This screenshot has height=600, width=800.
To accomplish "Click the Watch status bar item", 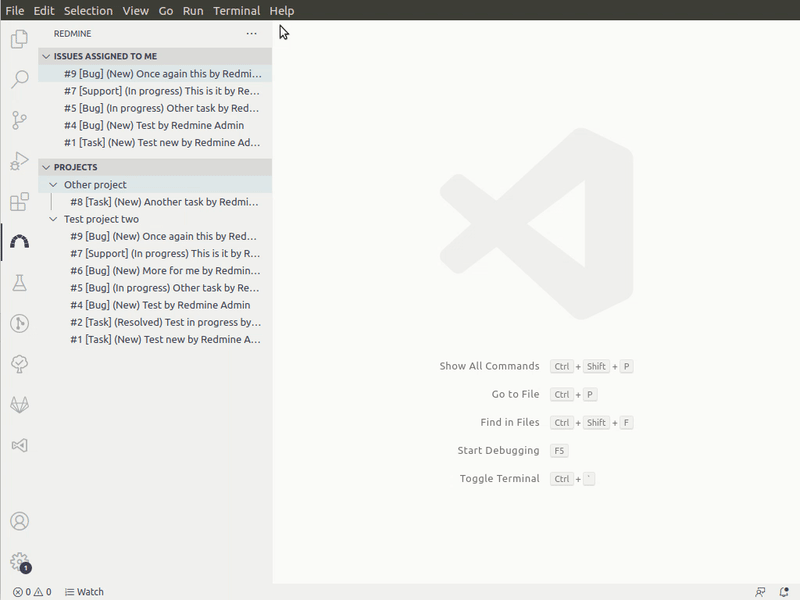I will click(x=84, y=592).
